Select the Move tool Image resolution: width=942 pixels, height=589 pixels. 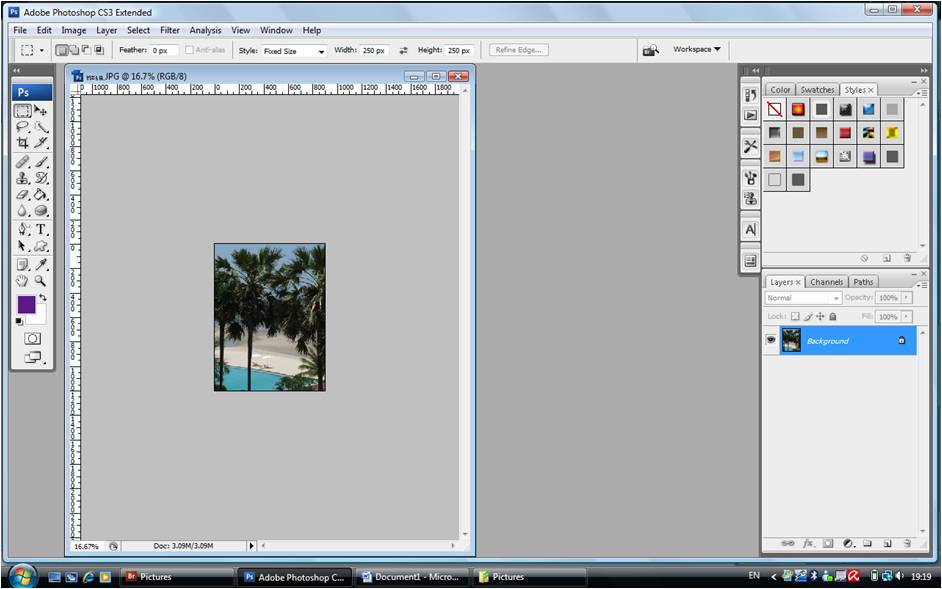[x=41, y=110]
